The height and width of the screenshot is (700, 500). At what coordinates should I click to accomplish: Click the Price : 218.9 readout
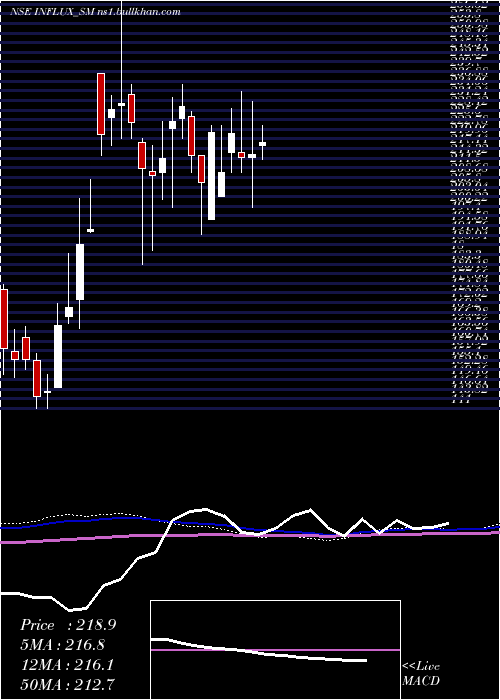[68, 625]
